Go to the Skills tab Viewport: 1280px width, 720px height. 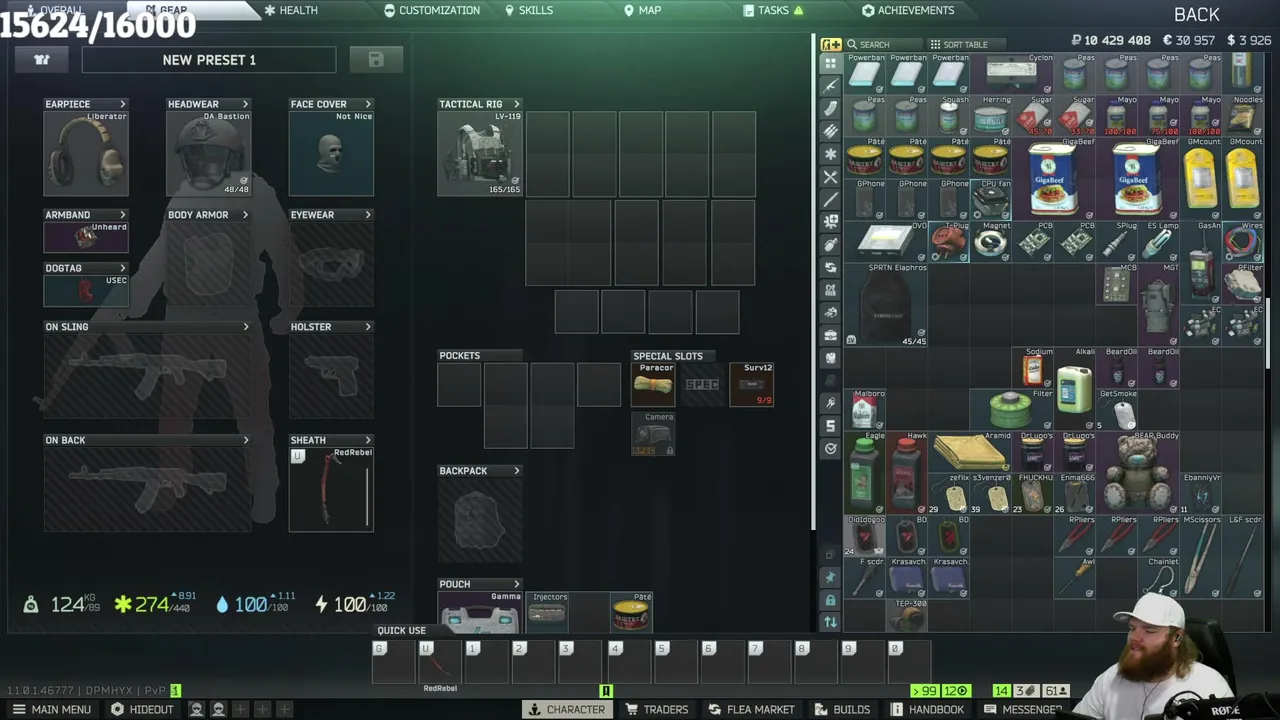coord(529,10)
